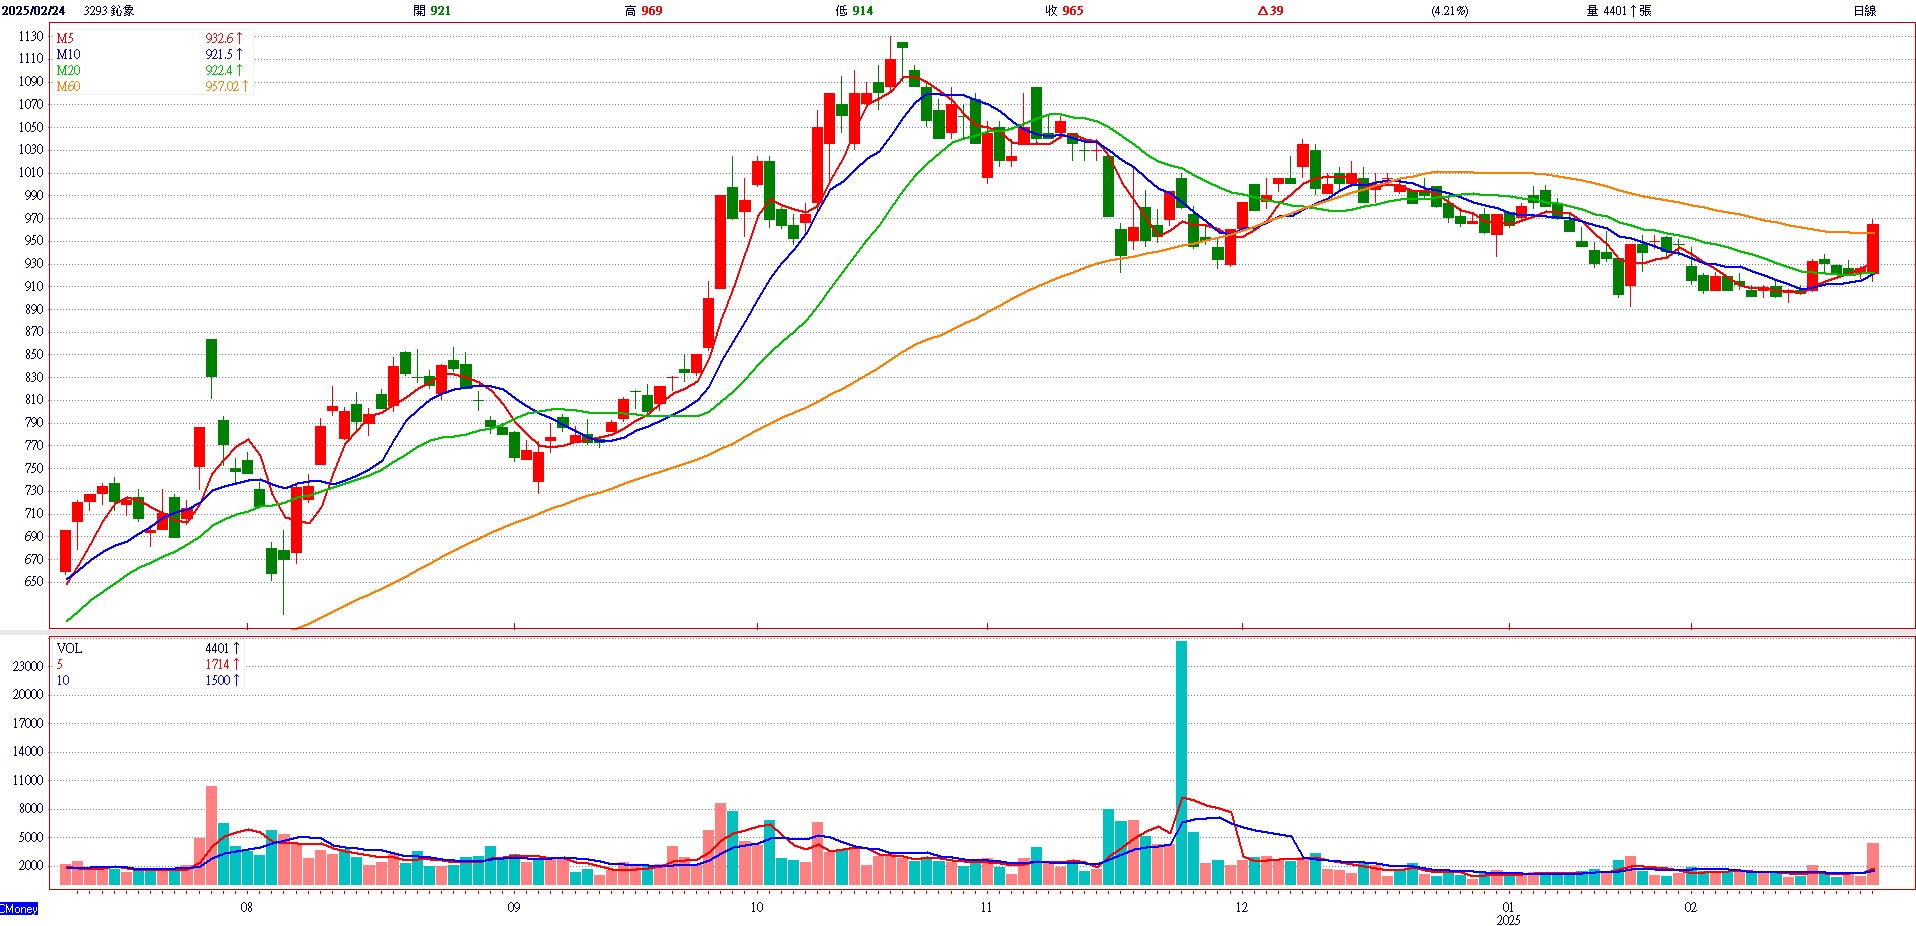
Task: Click the price-change triangle showing 39
Action: 1270,11
